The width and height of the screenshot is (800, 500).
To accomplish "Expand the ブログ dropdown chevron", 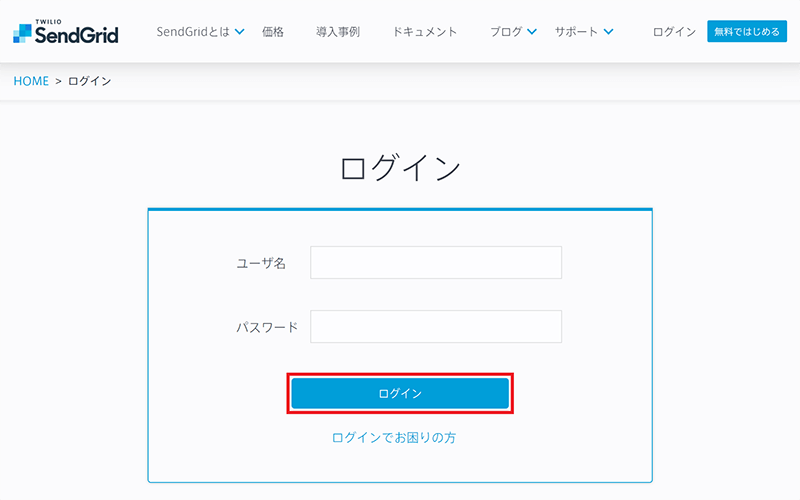I will 532,32.
